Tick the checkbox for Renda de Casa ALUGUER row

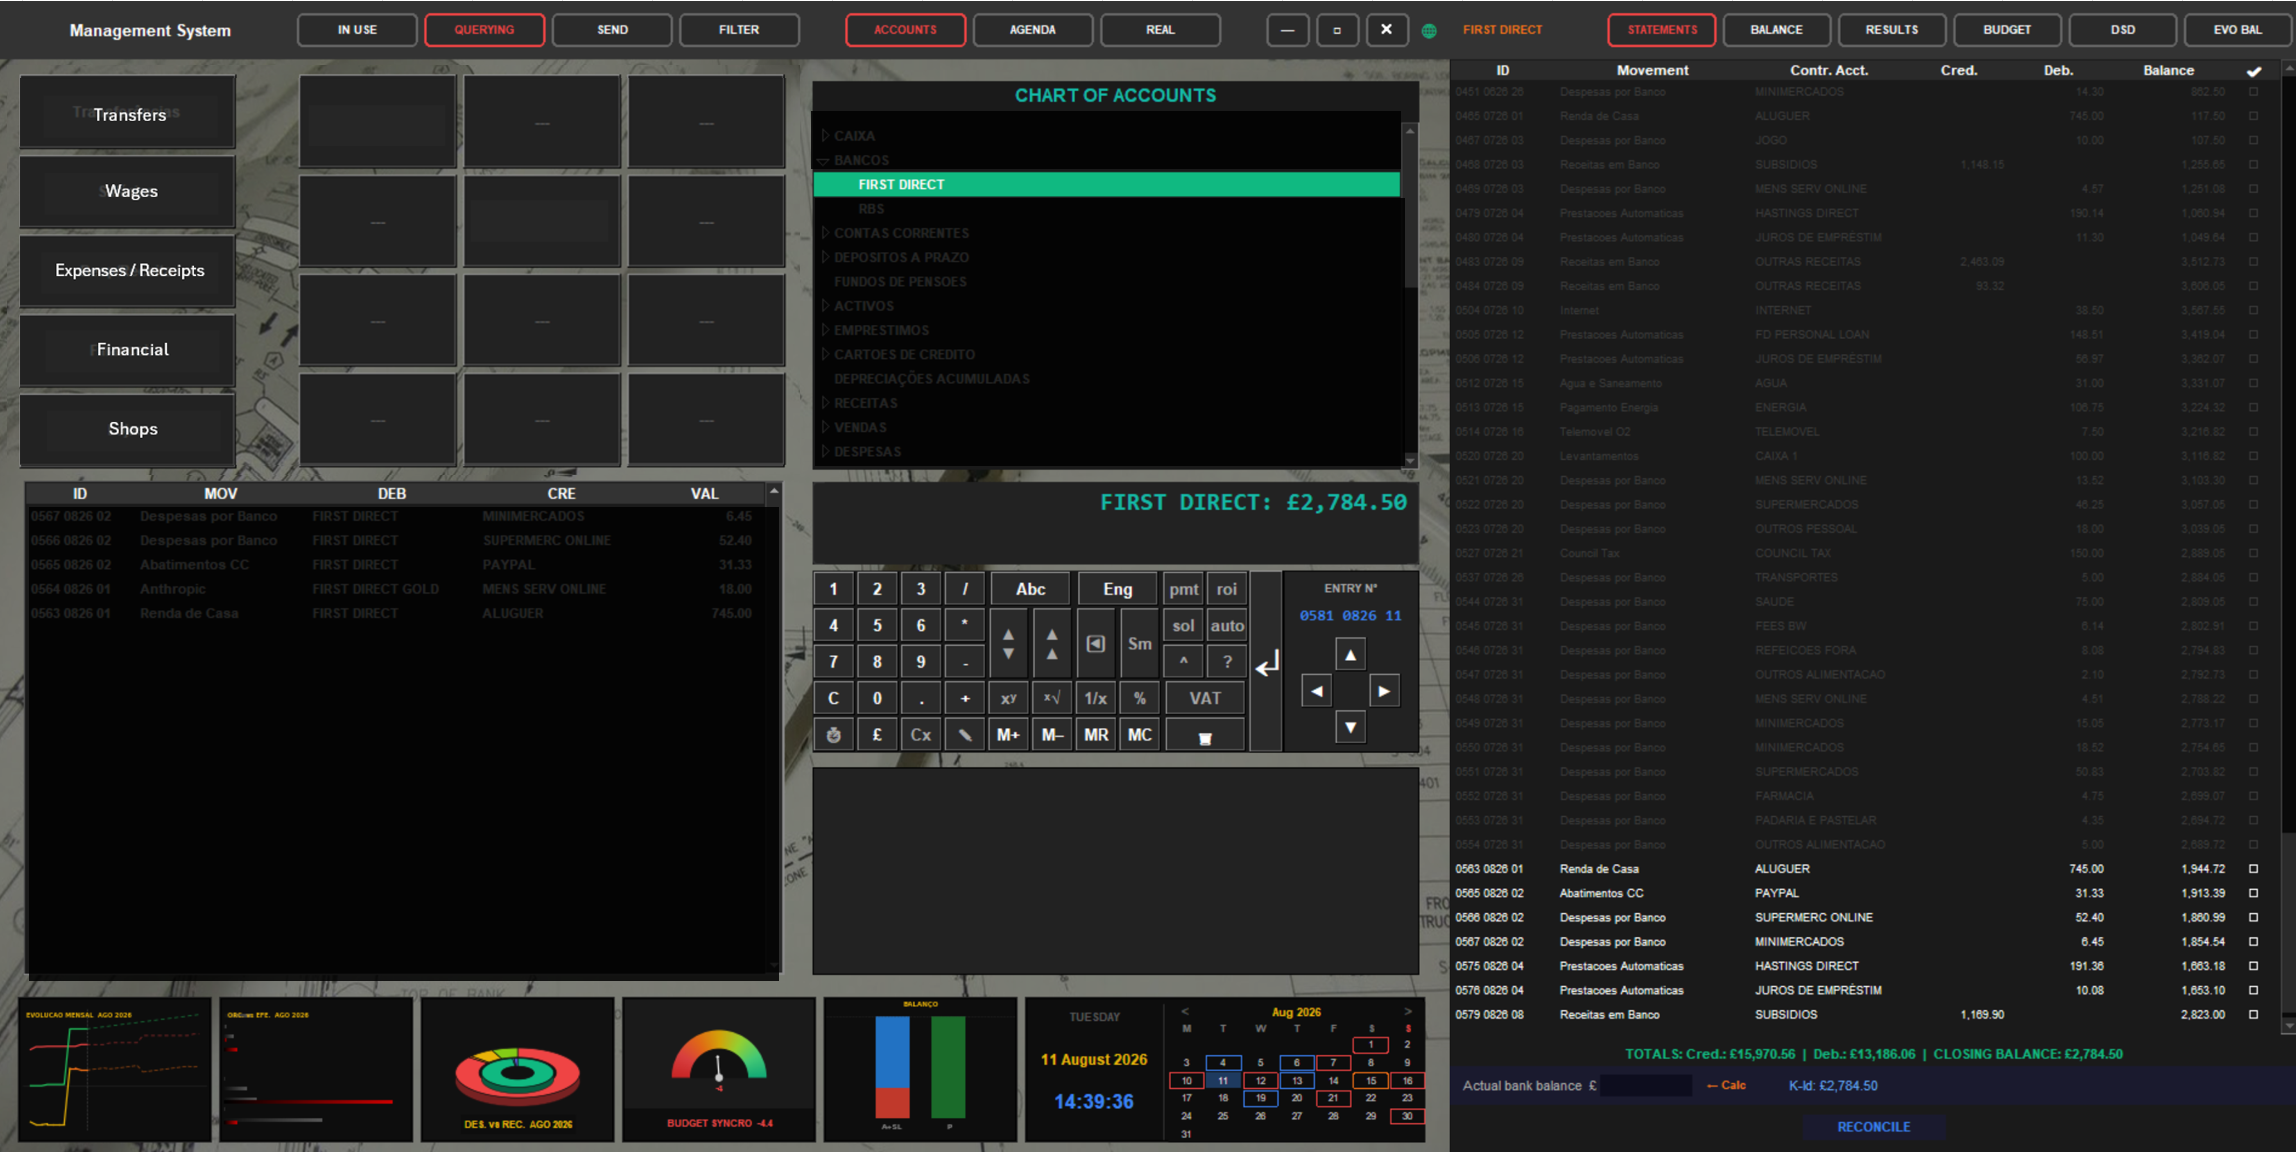(x=2254, y=869)
